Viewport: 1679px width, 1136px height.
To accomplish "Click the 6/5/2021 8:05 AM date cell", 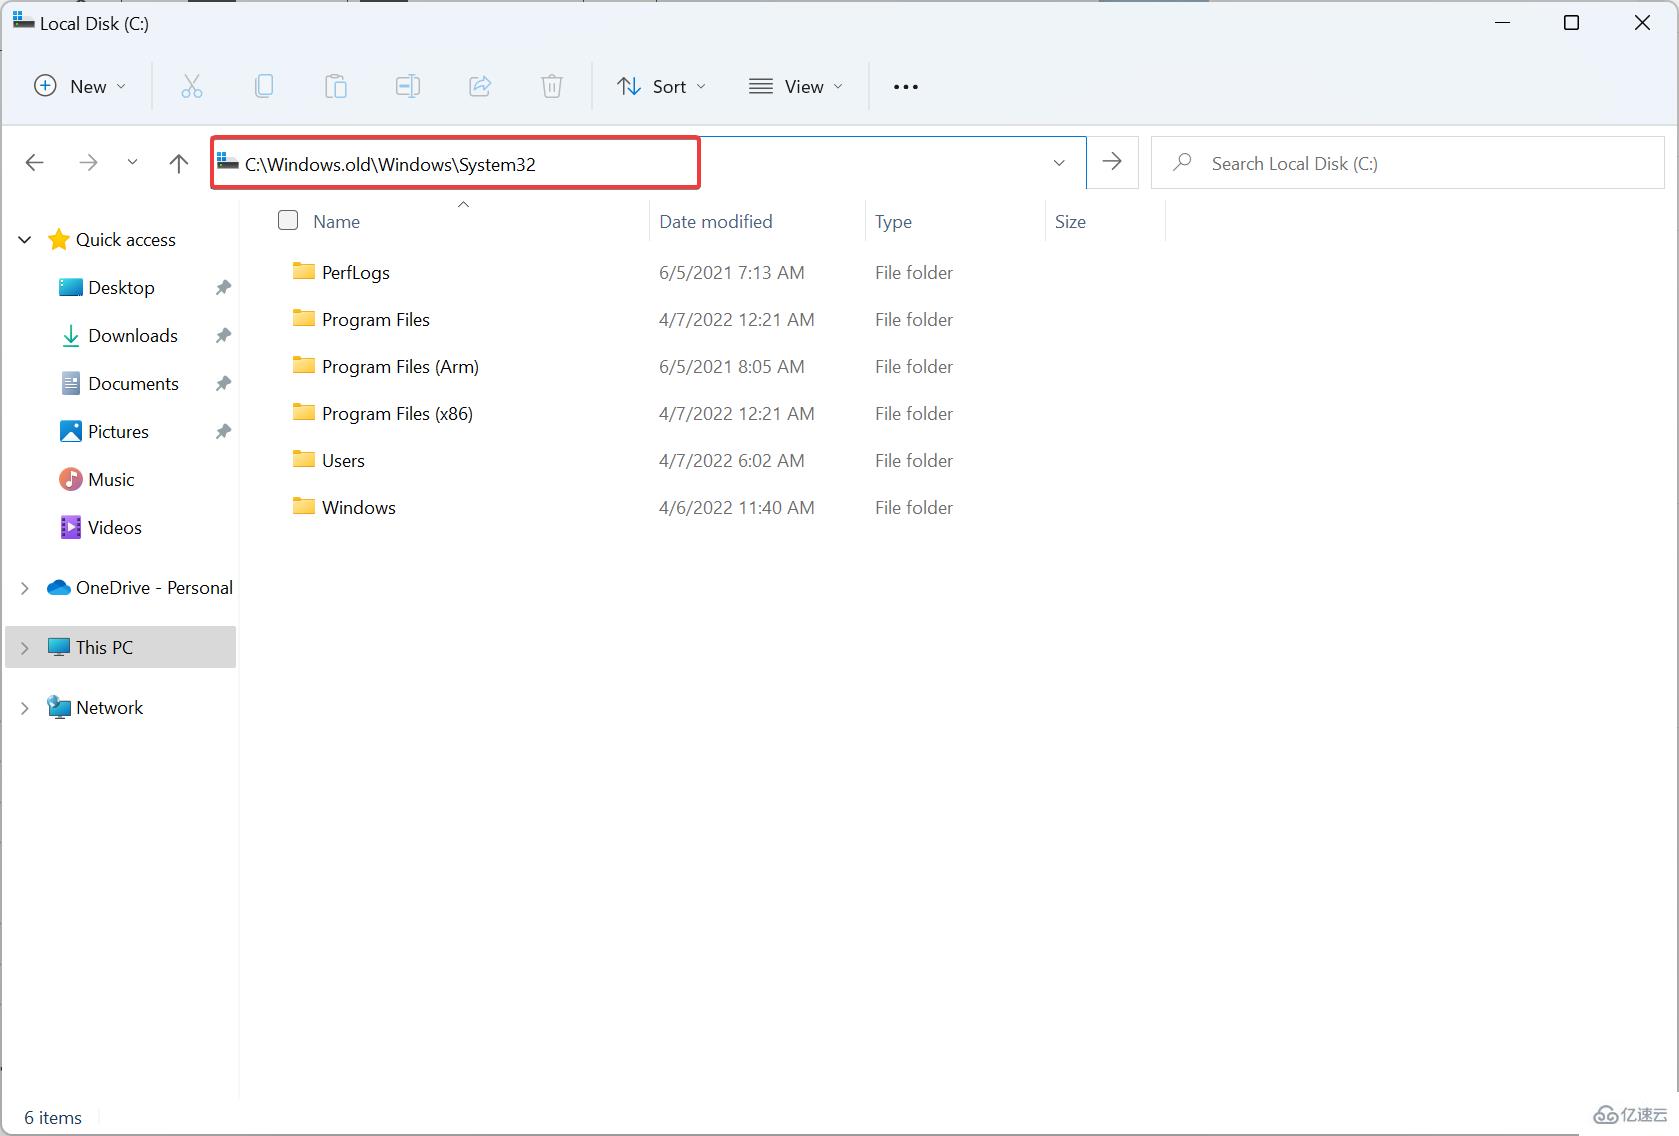I will coord(731,366).
